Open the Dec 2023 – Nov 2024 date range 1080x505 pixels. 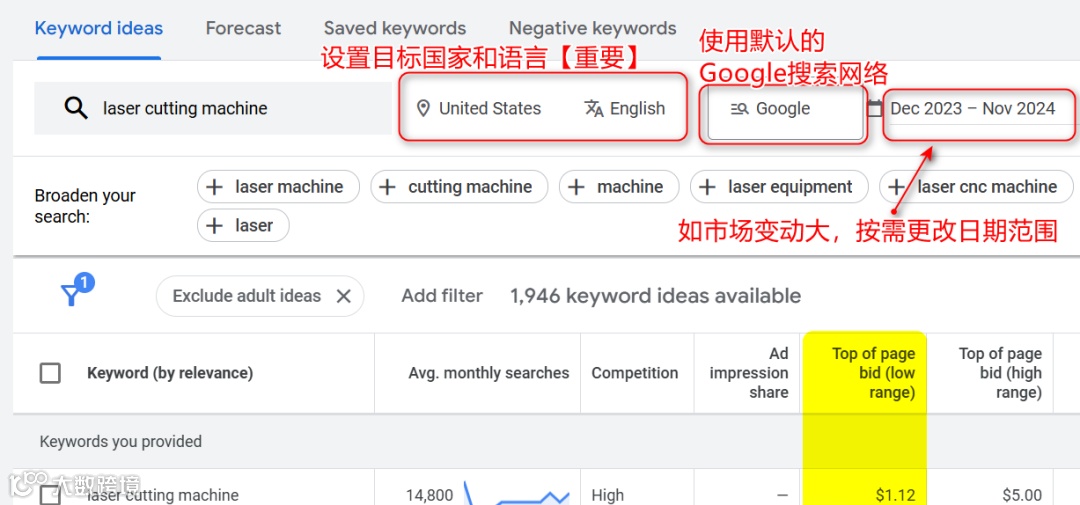[x=973, y=109]
